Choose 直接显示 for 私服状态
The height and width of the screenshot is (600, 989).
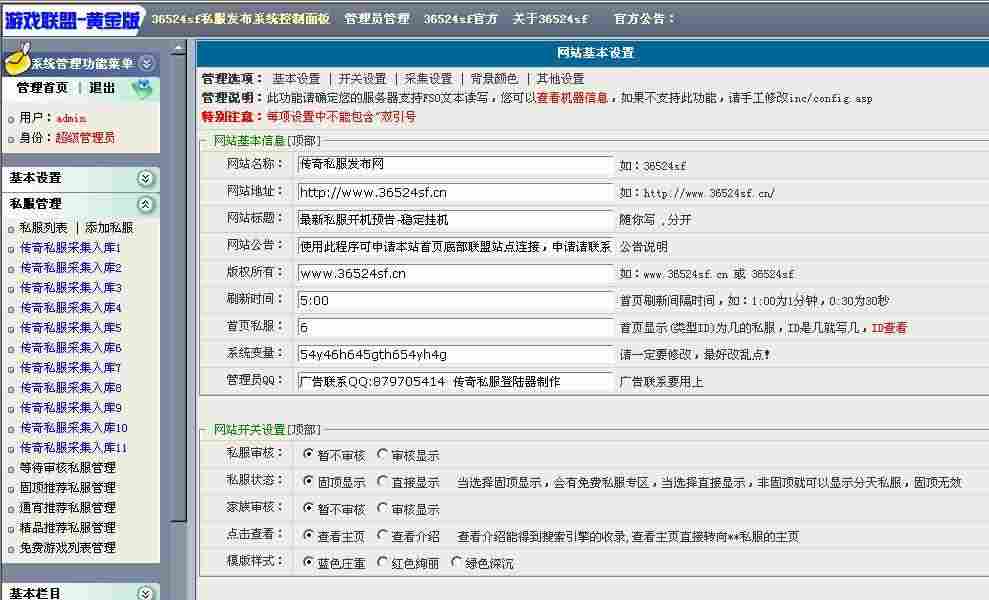[383, 481]
